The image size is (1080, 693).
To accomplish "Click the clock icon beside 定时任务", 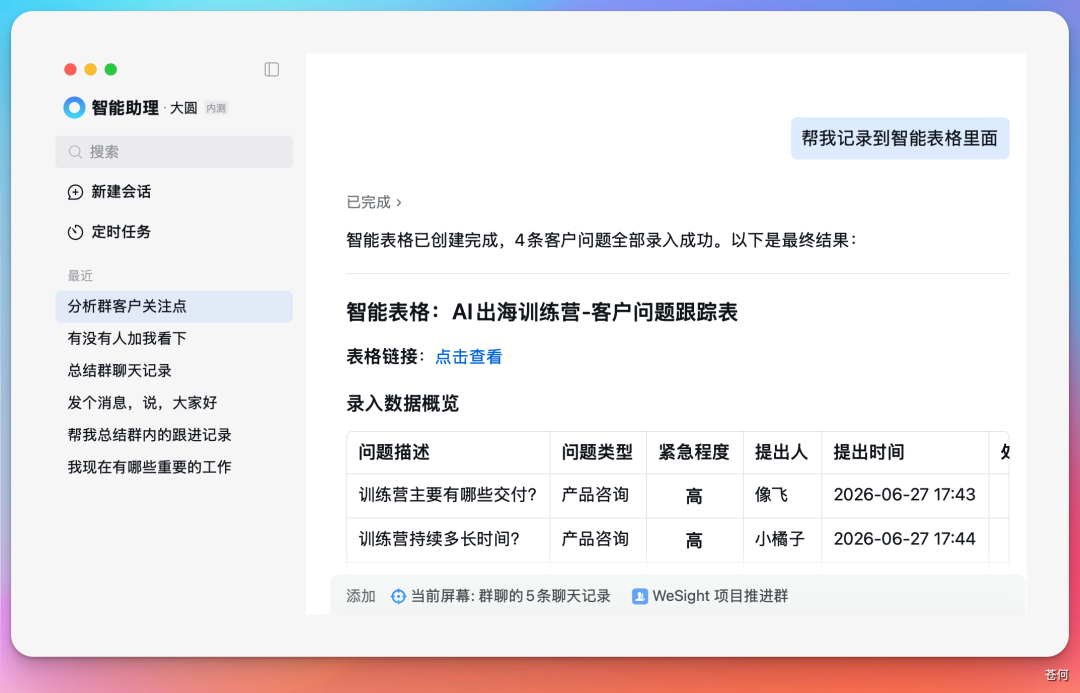I will tap(75, 232).
